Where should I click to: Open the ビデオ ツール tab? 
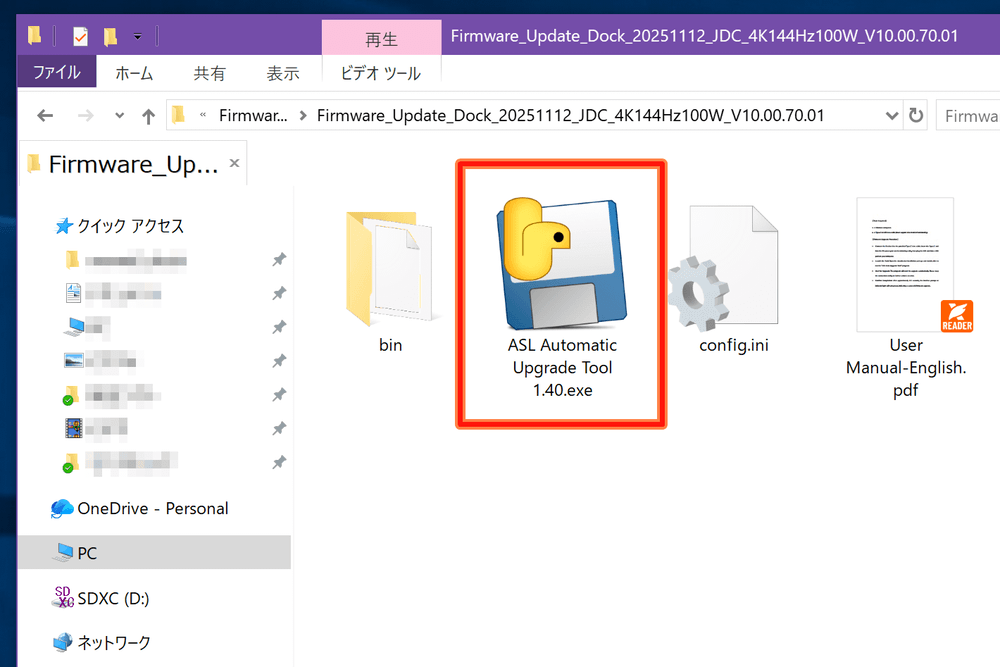(x=381, y=73)
